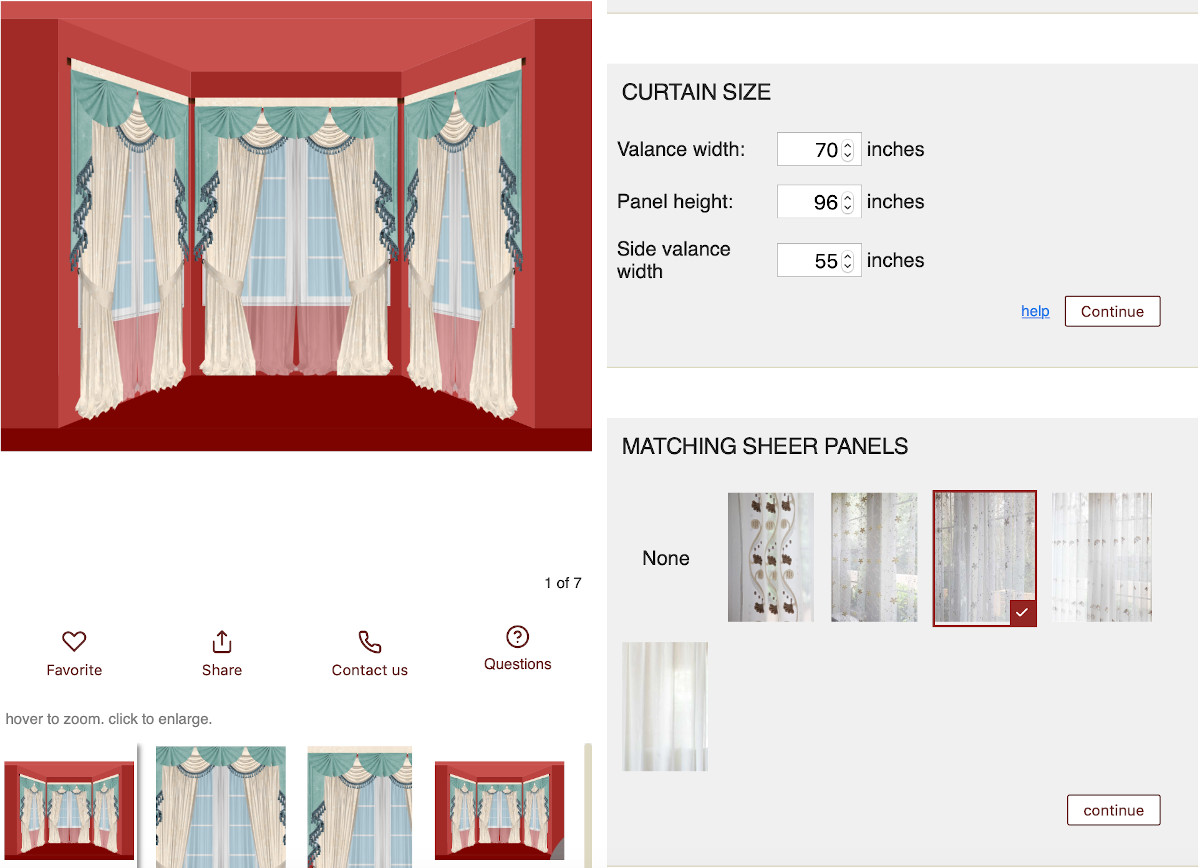Screen dimensions: 1200x868
Task: Choose the brown leaf embroidered sheer panel
Action: (770, 557)
